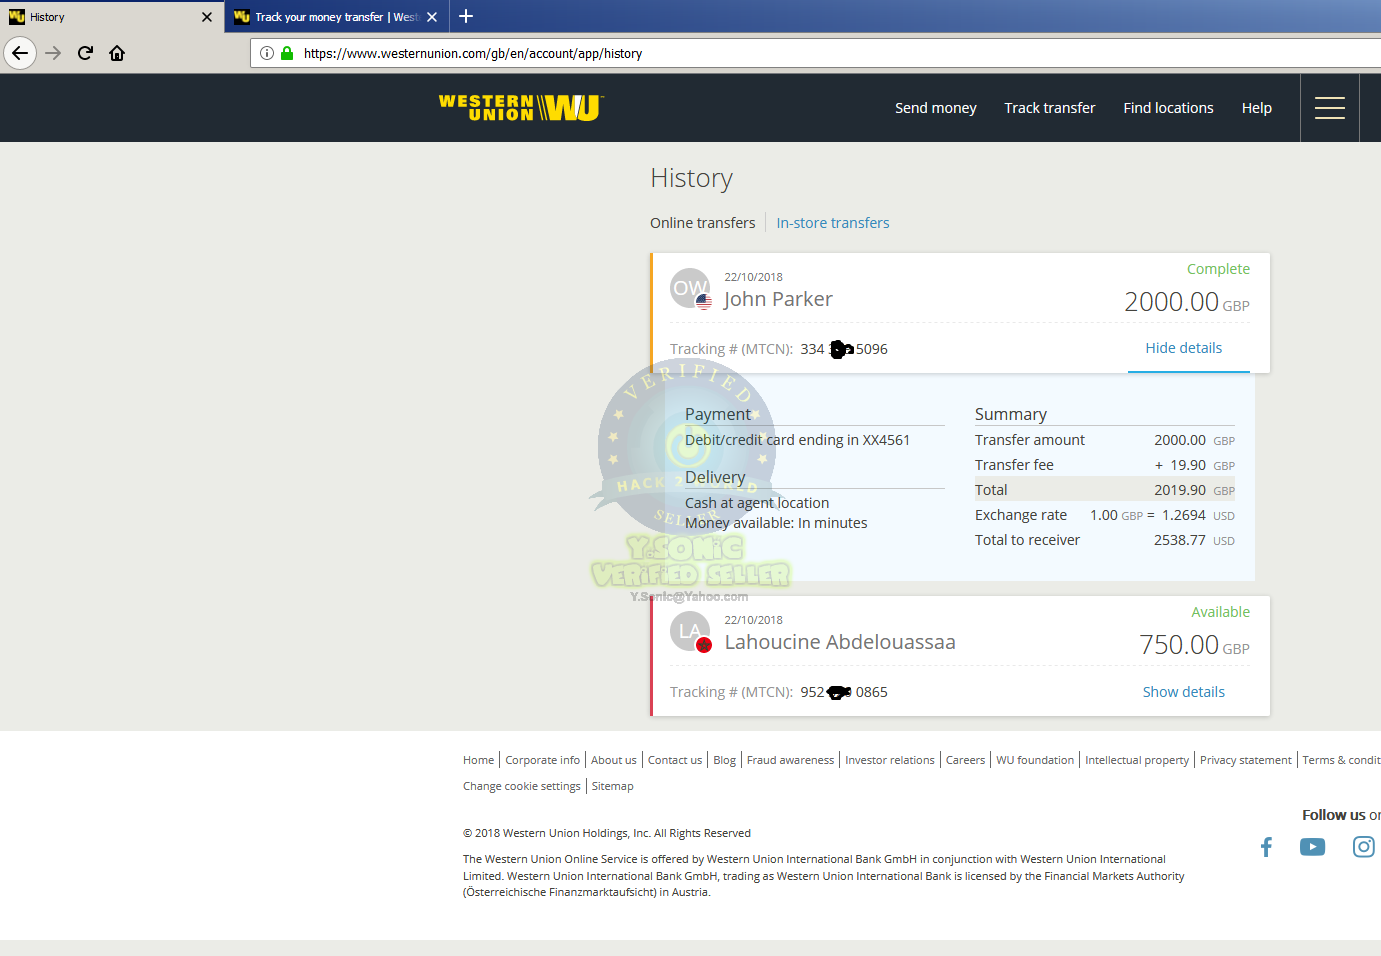The height and width of the screenshot is (956, 1381).
Task: Open the Help navigation item
Action: pos(1256,108)
